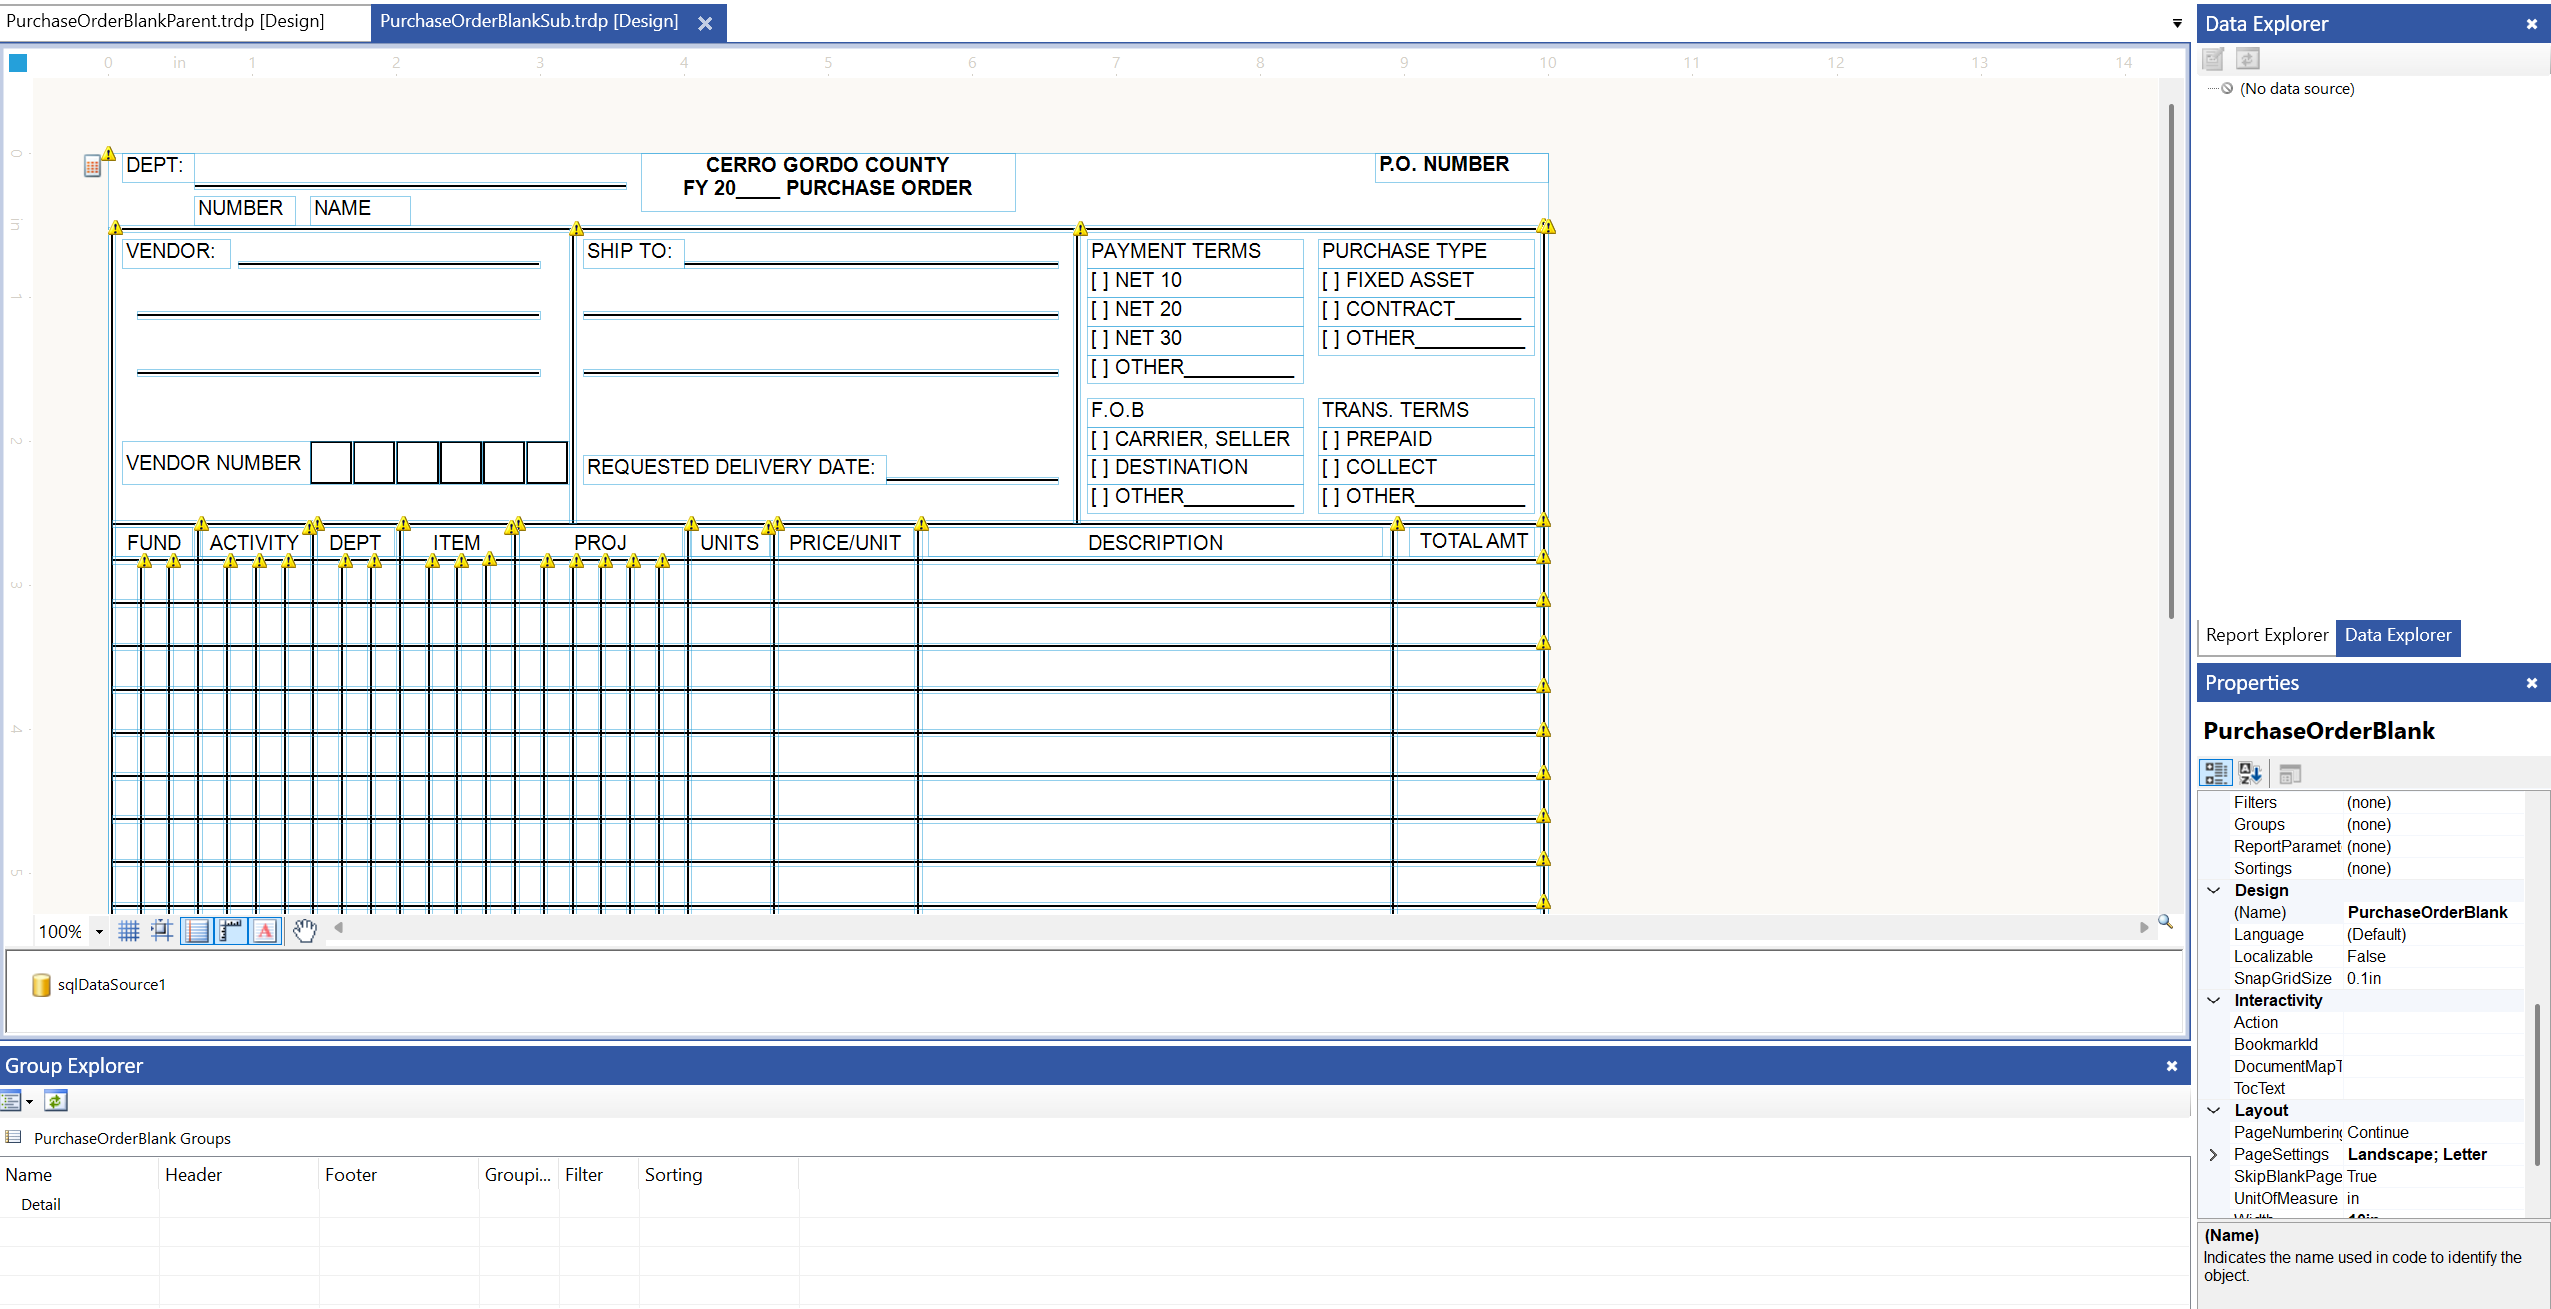This screenshot has width=2551, height=1309.
Task: Select the pan hand tool
Action: click(305, 931)
